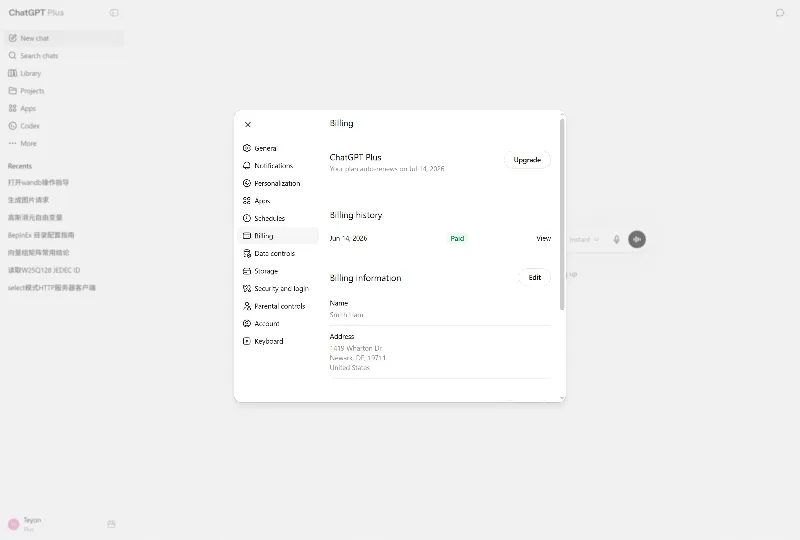Click the data controls database icon

click(x=247, y=253)
